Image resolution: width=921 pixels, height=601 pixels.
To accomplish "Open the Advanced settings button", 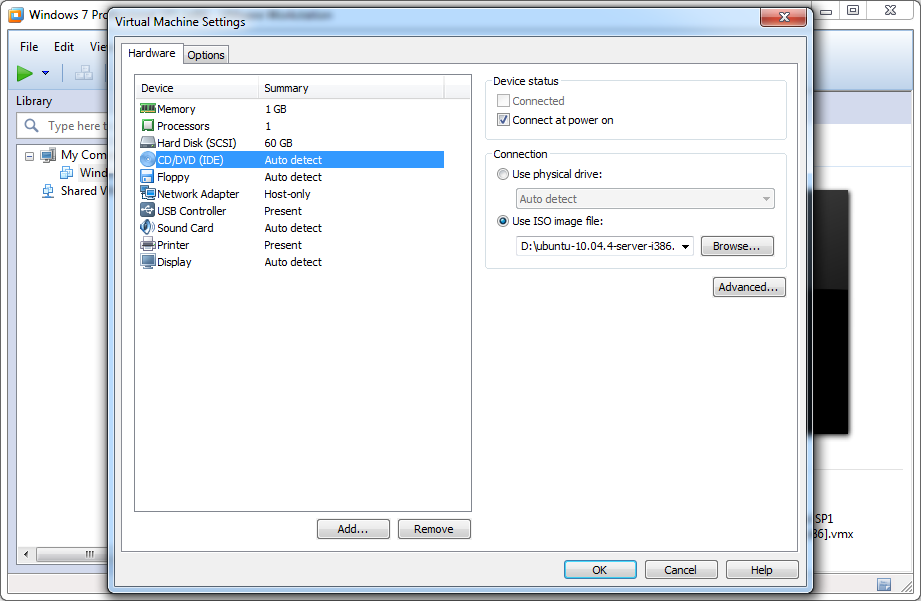I will 749,287.
